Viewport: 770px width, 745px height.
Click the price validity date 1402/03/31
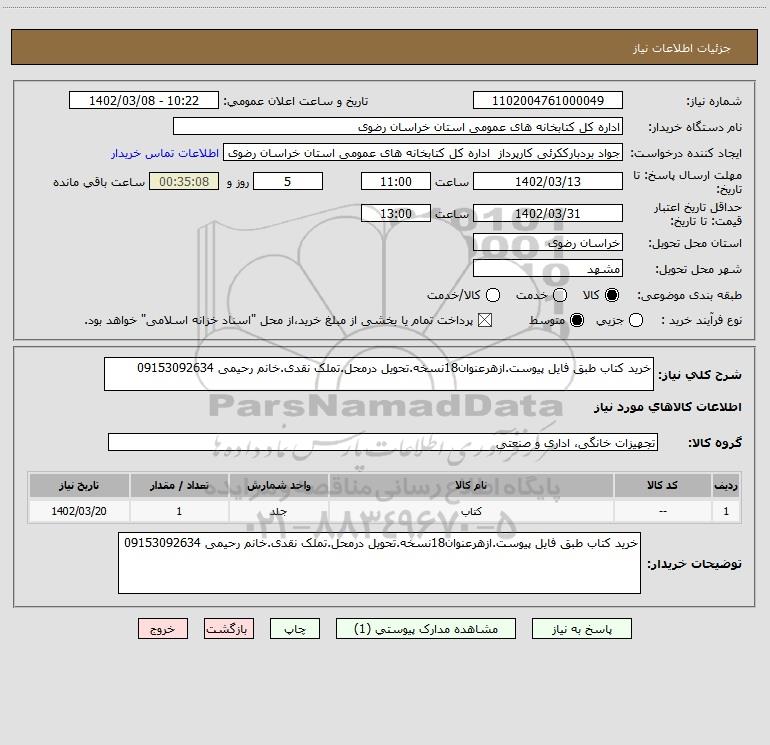tap(548, 213)
